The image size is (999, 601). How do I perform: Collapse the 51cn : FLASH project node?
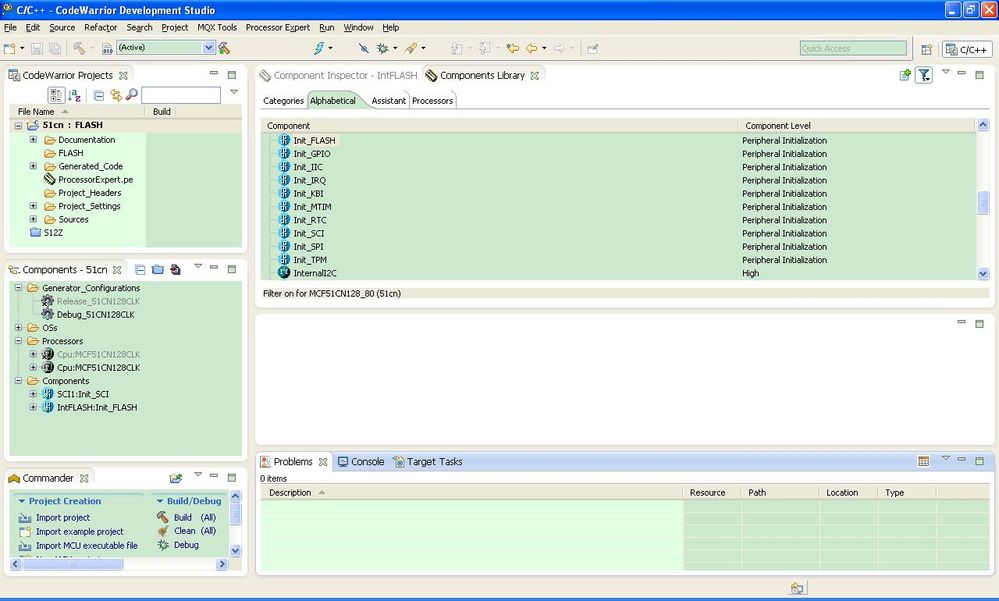[x=18, y=126]
